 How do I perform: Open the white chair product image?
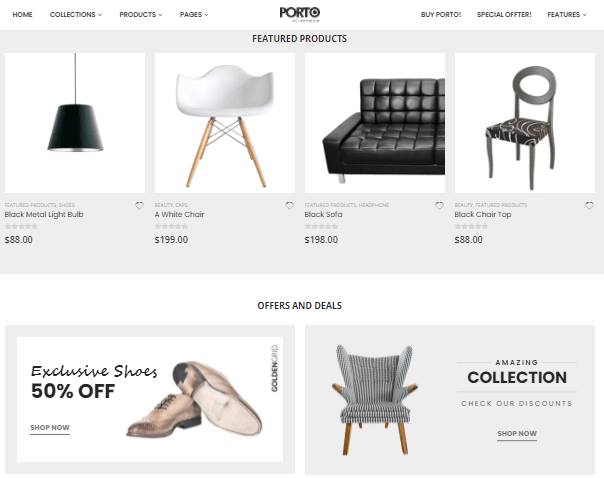tap(225, 123)
